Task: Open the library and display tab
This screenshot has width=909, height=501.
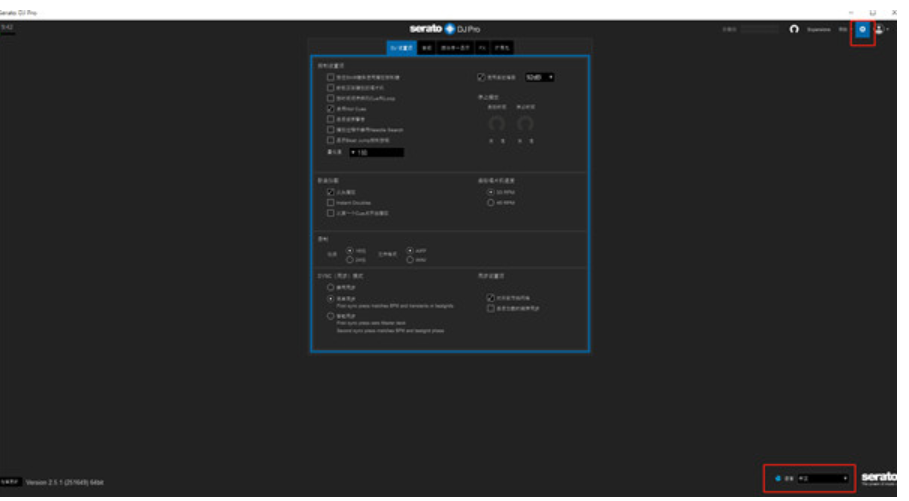Action: coord(455,48)
